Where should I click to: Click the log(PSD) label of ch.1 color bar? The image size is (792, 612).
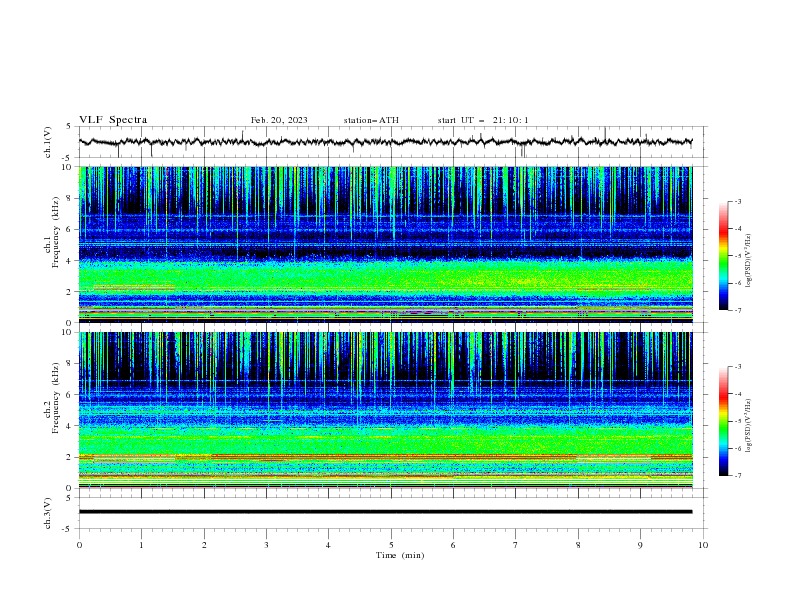tap(749, 261)
